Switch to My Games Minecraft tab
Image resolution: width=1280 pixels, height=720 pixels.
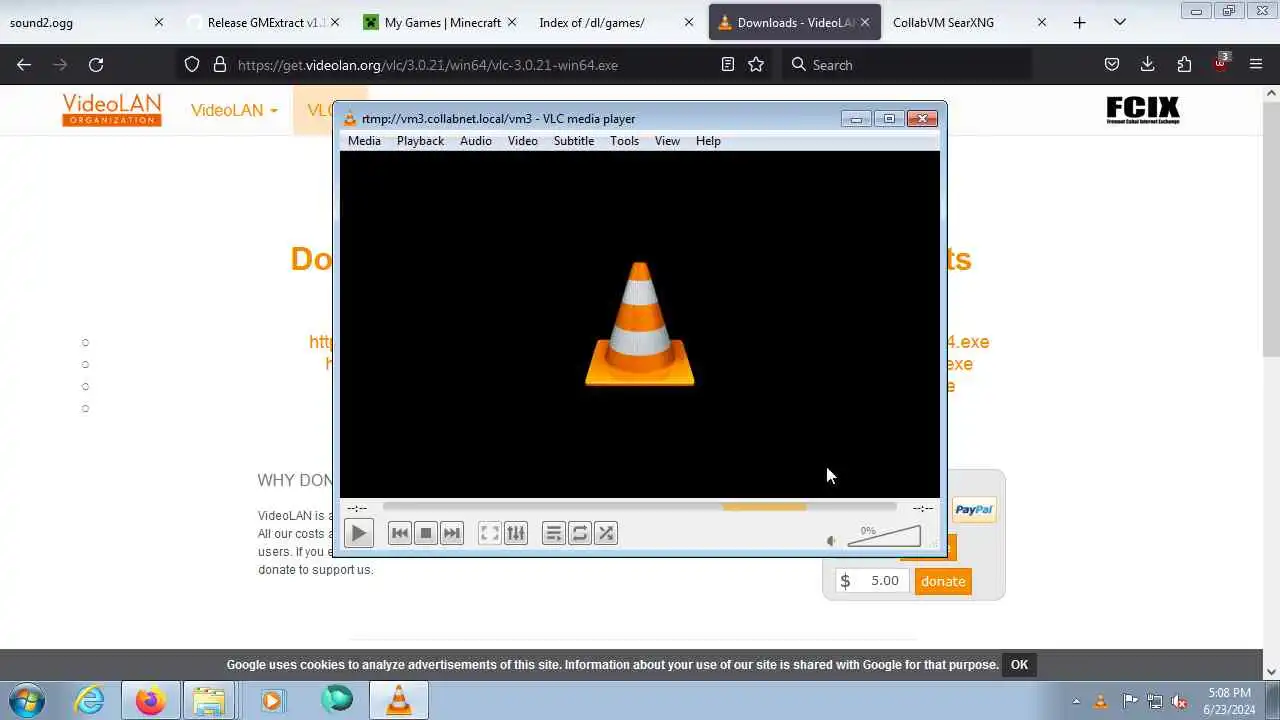point(438,22)
